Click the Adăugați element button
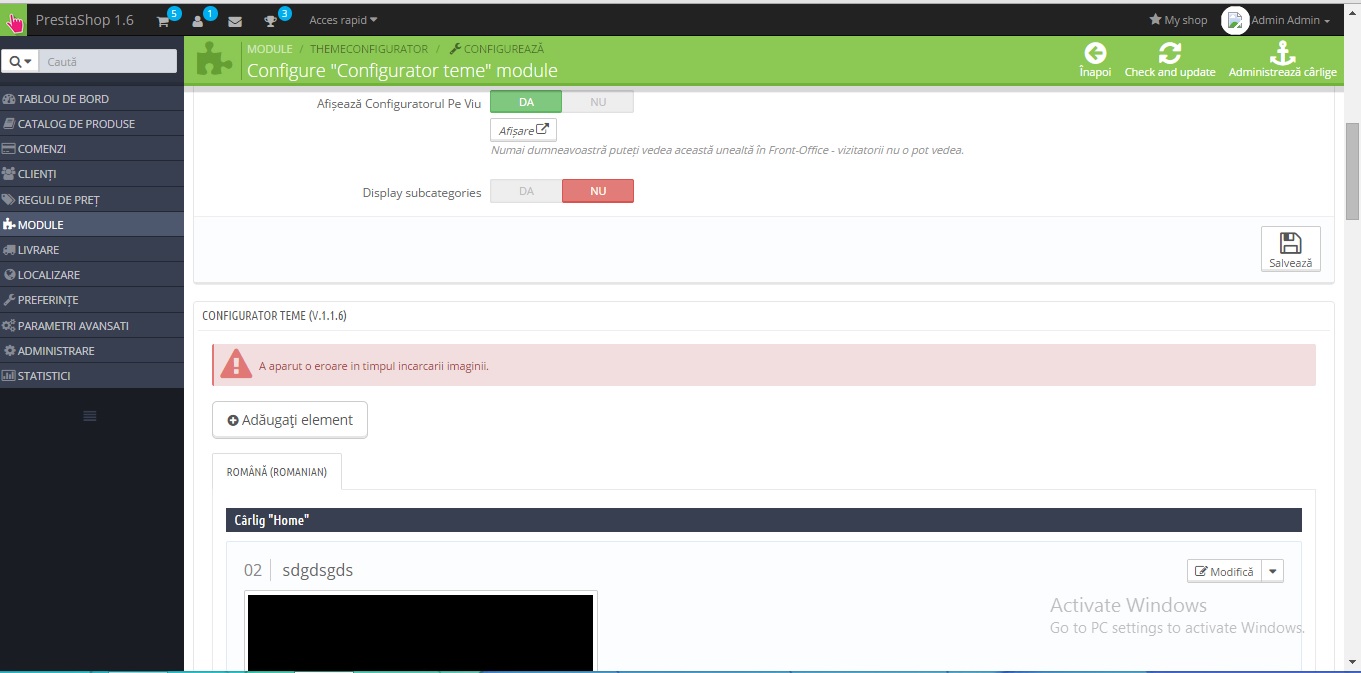 [x=290, y=420]
